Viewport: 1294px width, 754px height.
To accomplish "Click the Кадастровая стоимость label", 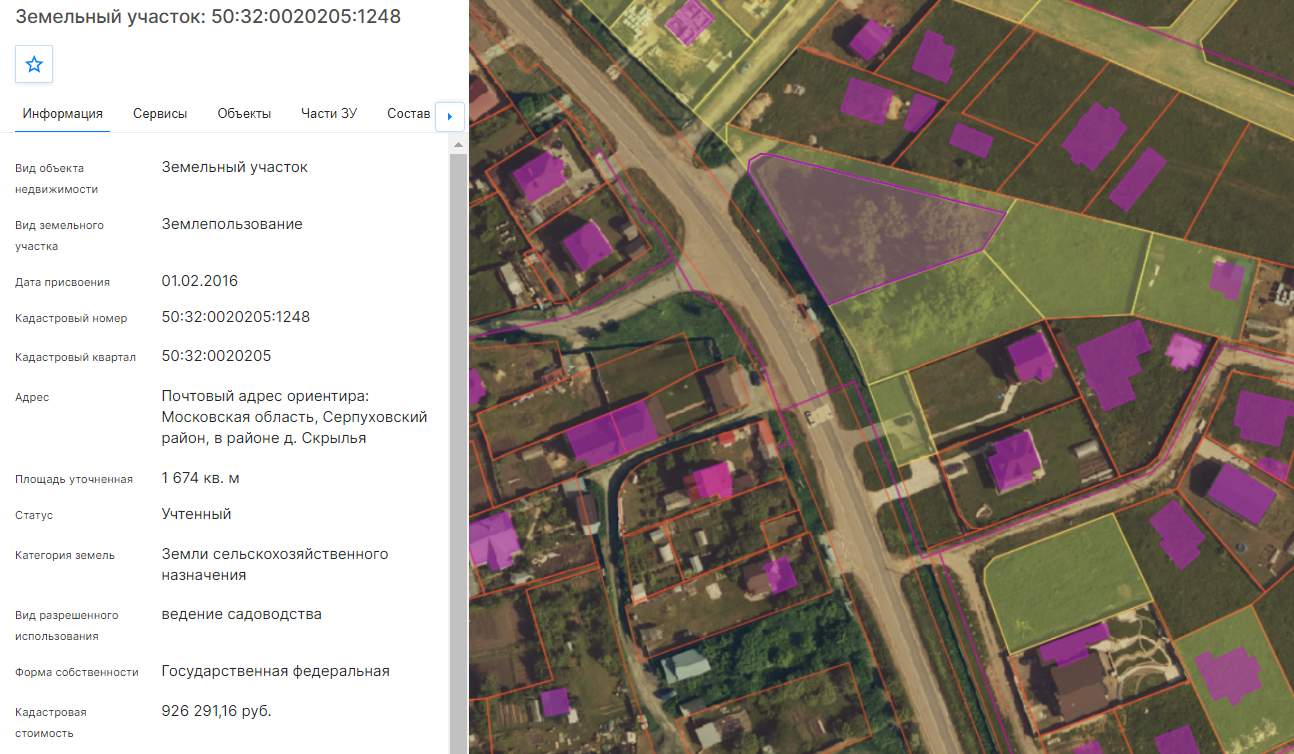I will 51,722.
